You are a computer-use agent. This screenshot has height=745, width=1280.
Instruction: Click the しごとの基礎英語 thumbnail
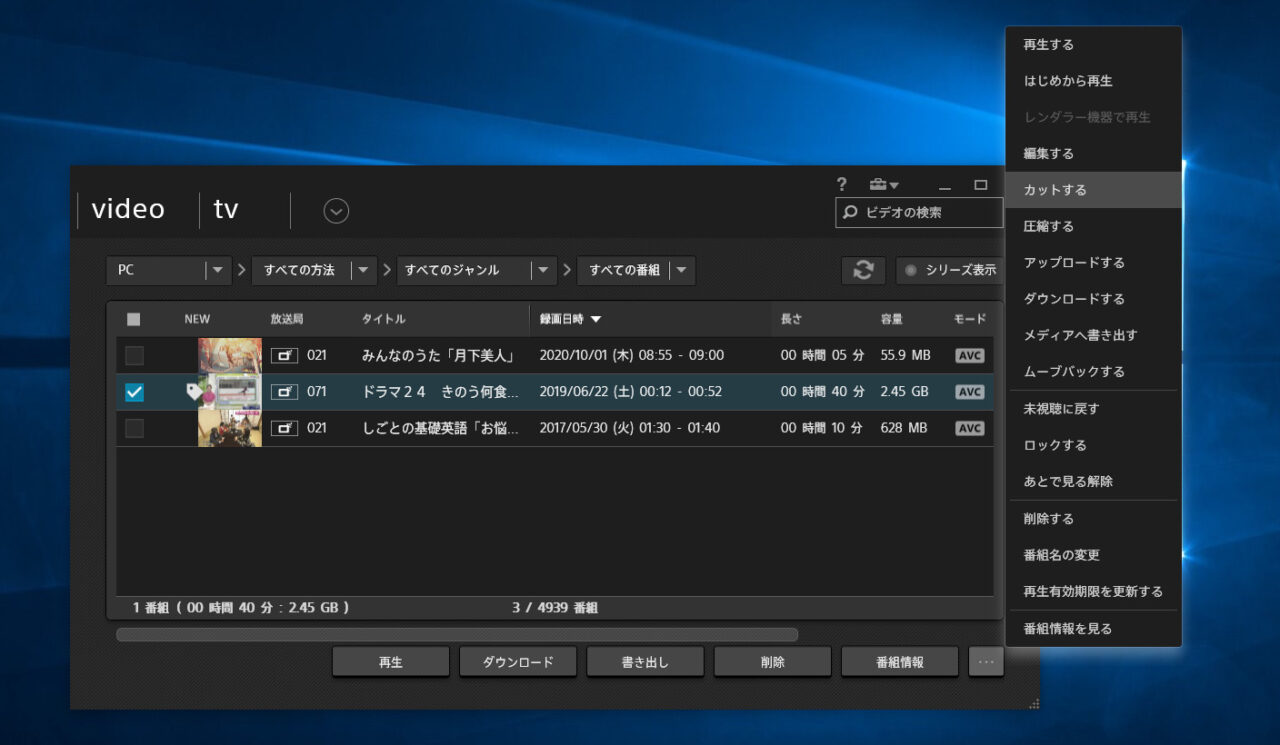(x=229, y=428)
